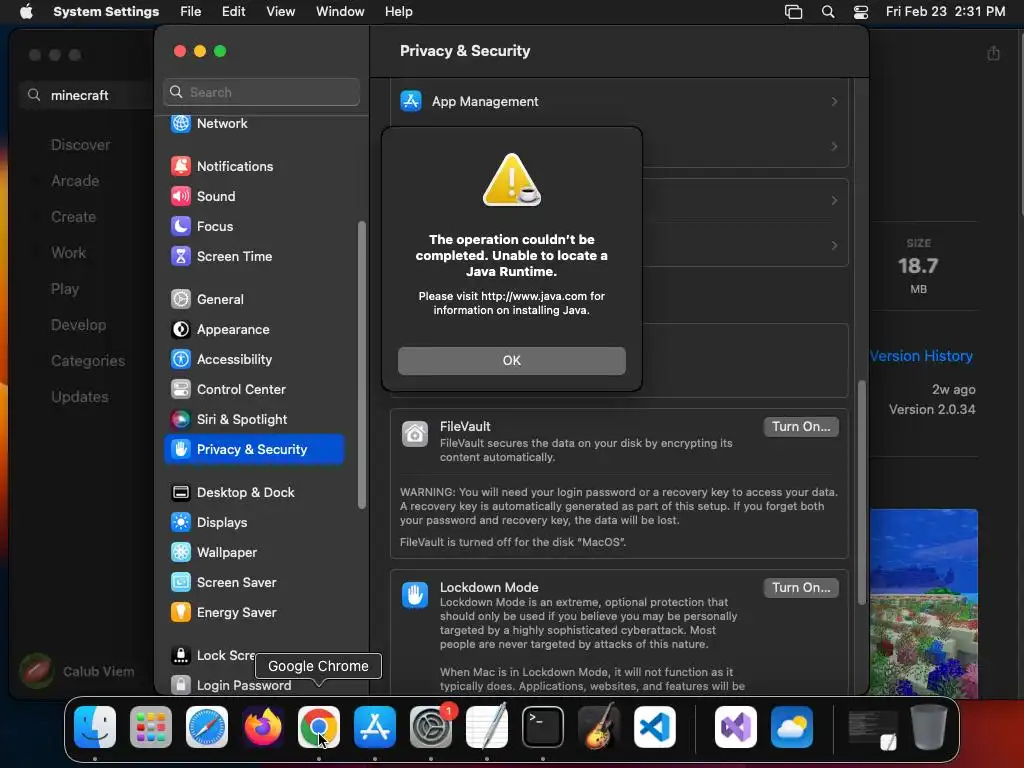Open Control Center settings
This screenshot has height=768, width=1024.
coord(255,390)
